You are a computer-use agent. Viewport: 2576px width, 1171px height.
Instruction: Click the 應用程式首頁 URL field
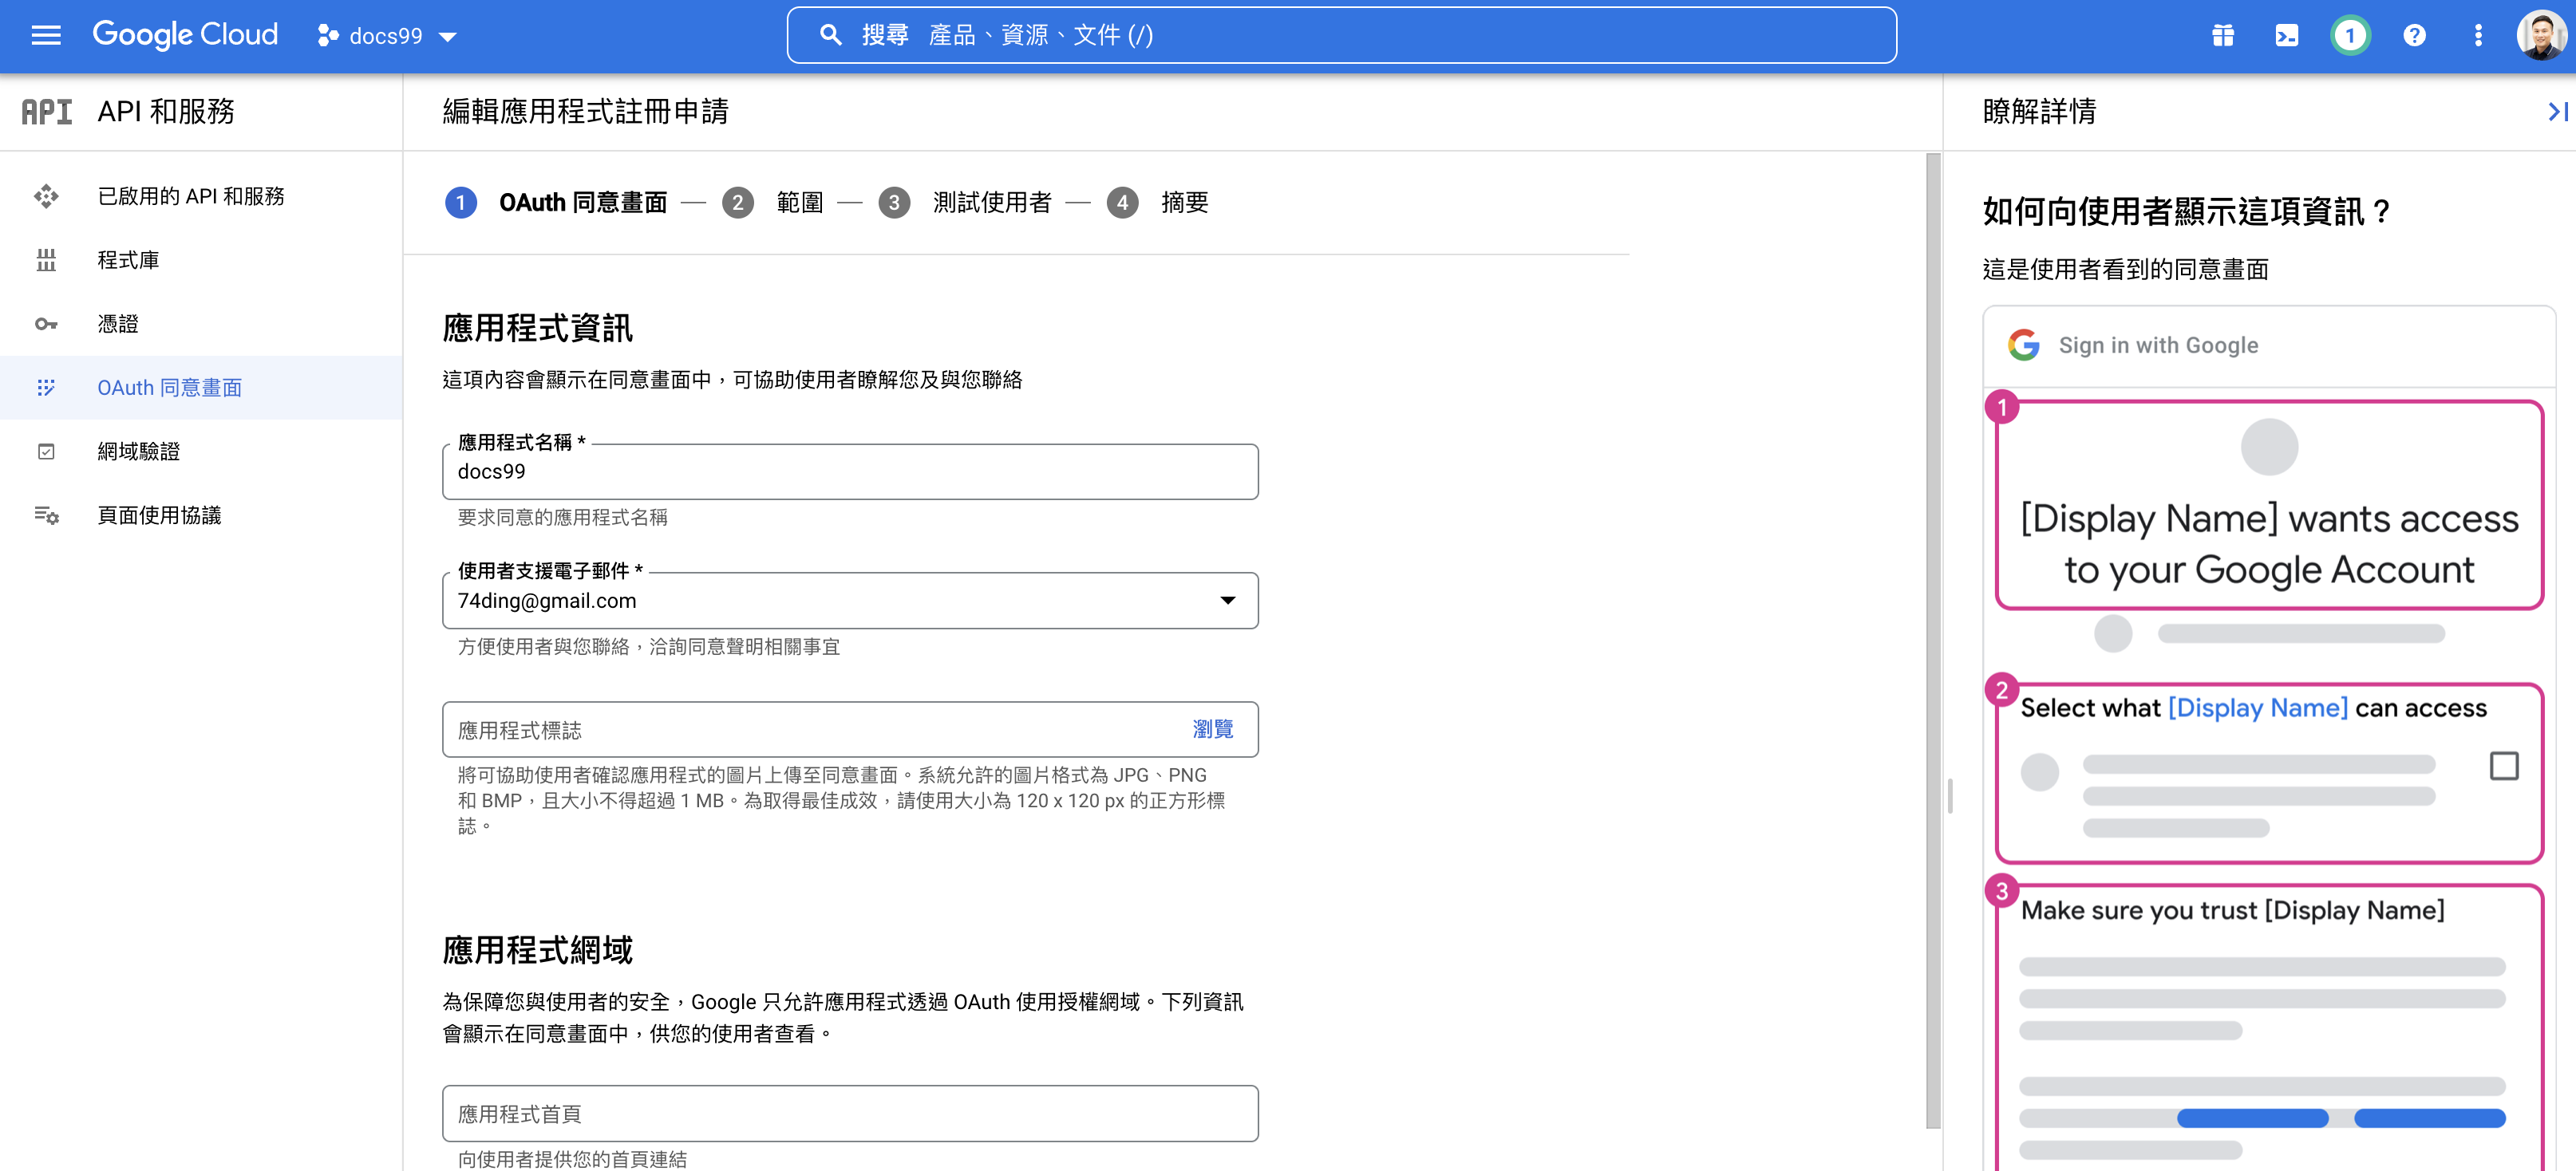pos(850,1113)
